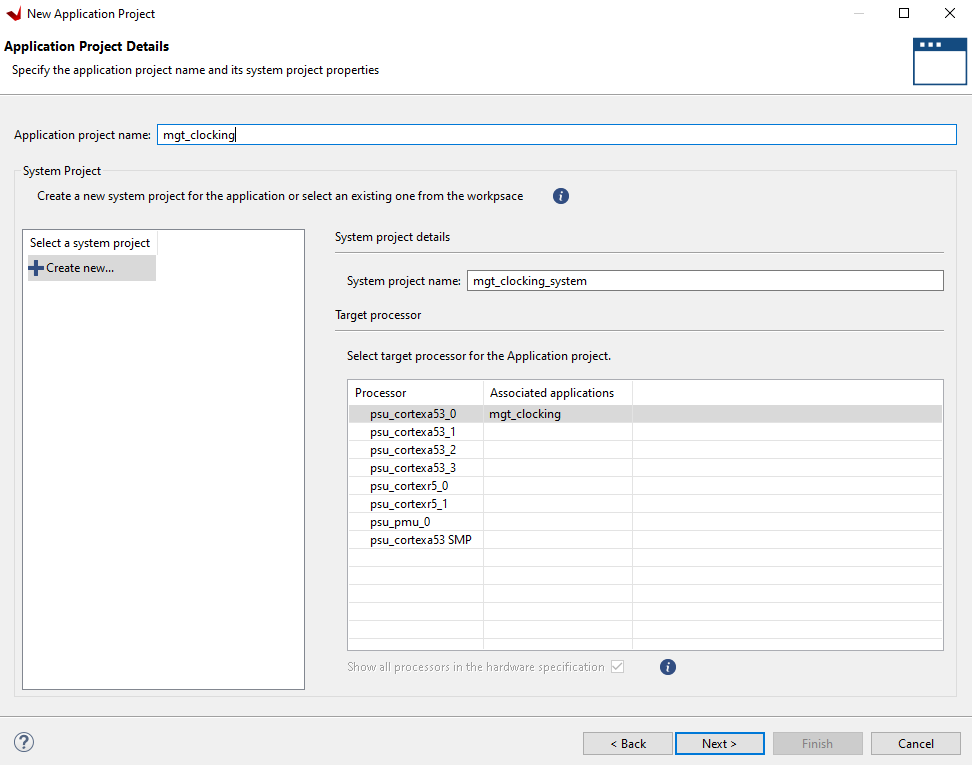Edit the System project name field
Screen dimensions: 972x765
(704, 281)
